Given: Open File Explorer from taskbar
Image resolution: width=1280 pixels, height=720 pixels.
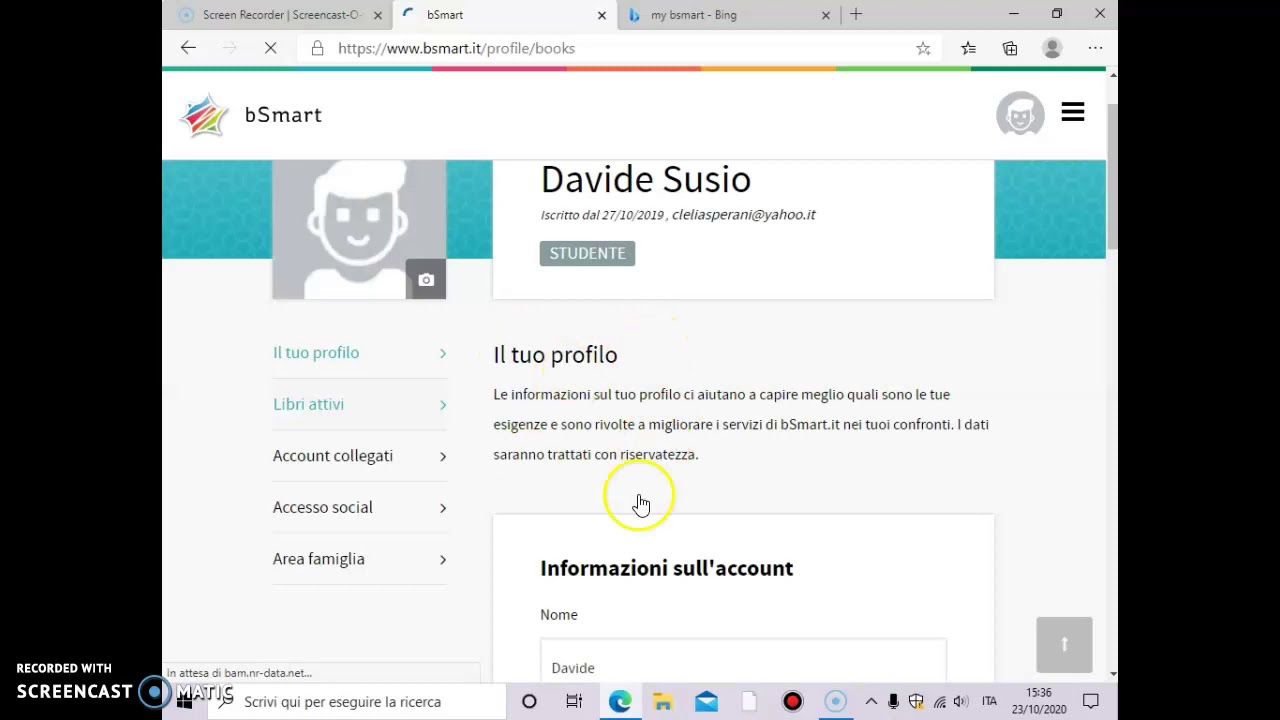Looking at the screenshot, I should tap(662, 702).
